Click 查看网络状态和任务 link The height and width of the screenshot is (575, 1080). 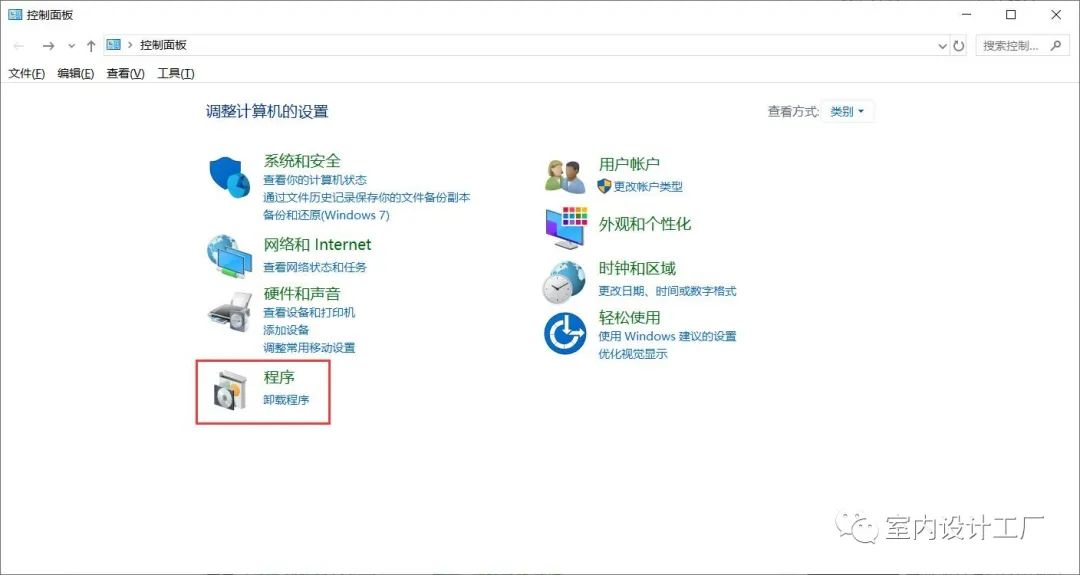click(315, 266)
